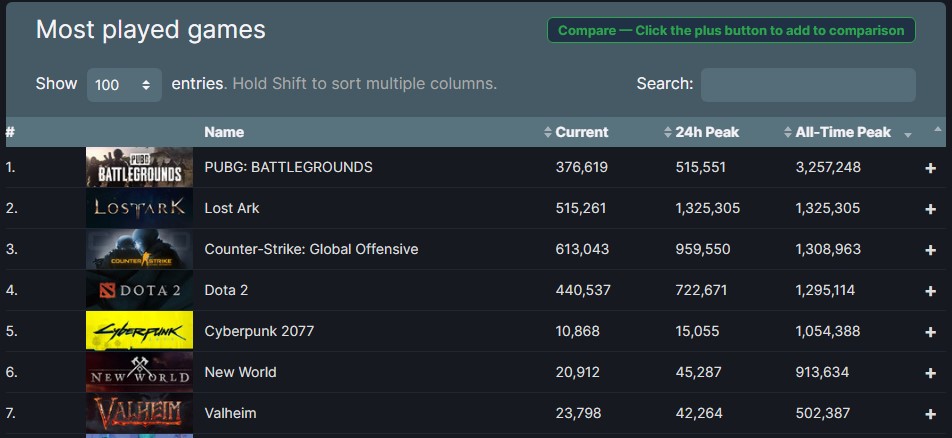The image size is (952, 438).
Task: Open the PUBG Battlegrounds banner thumbnail
Action: pos(139,167)
